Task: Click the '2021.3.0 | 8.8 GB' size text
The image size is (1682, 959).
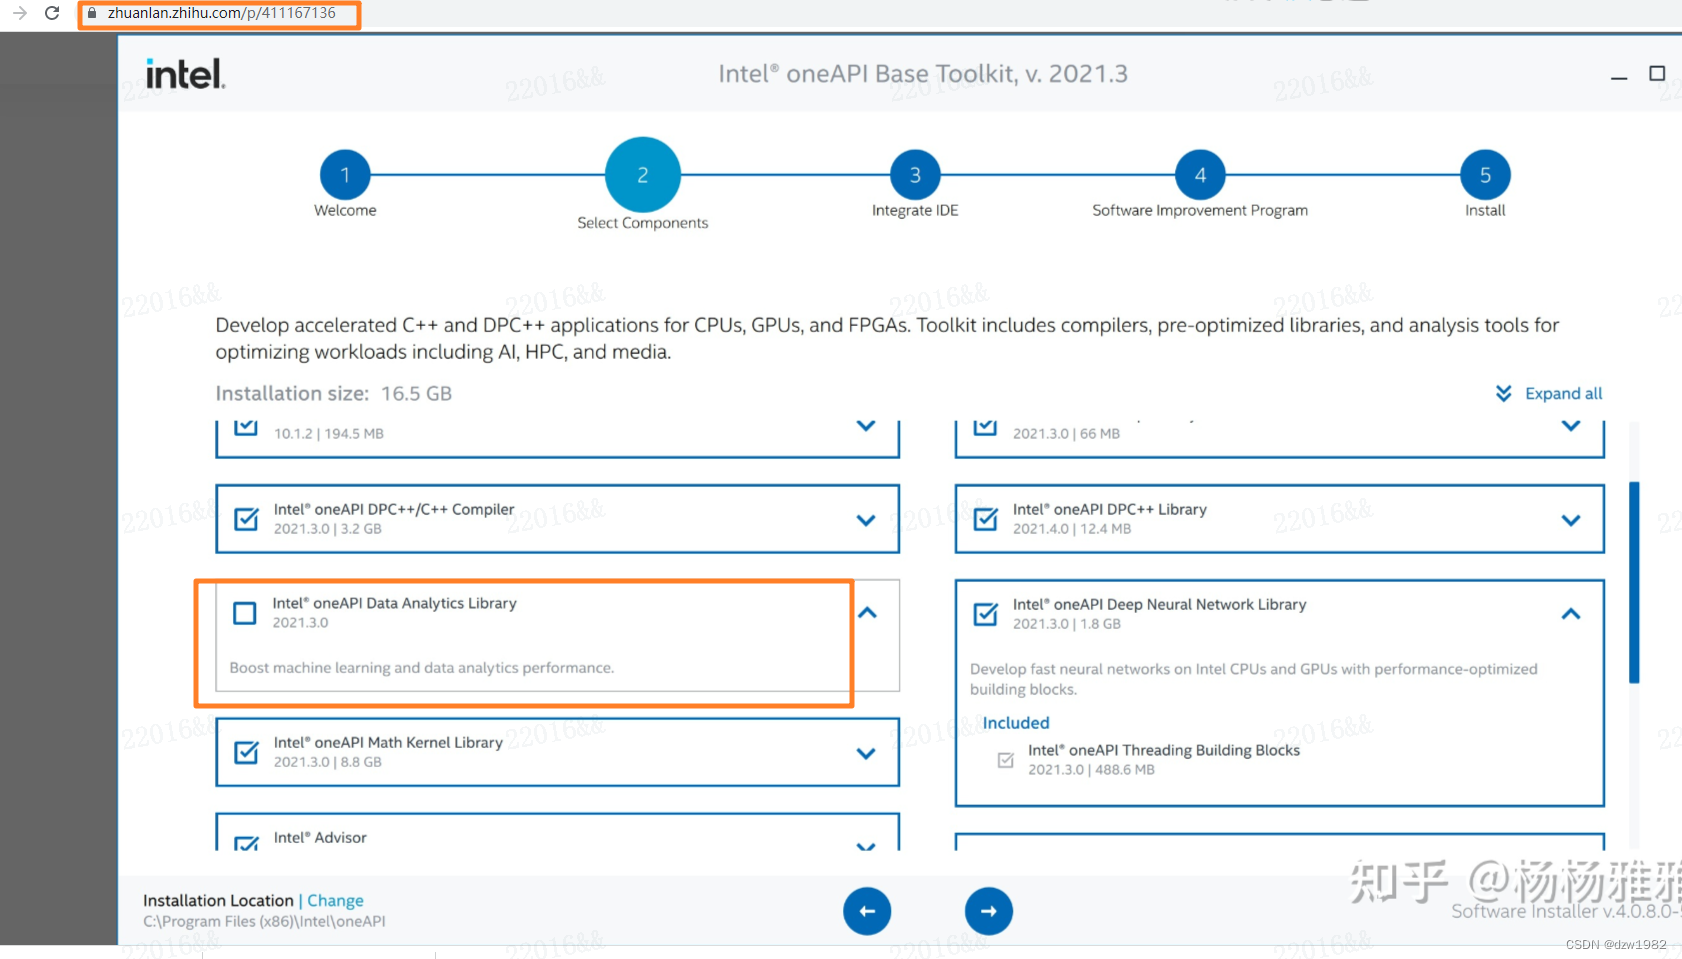Action: [328, 761]
